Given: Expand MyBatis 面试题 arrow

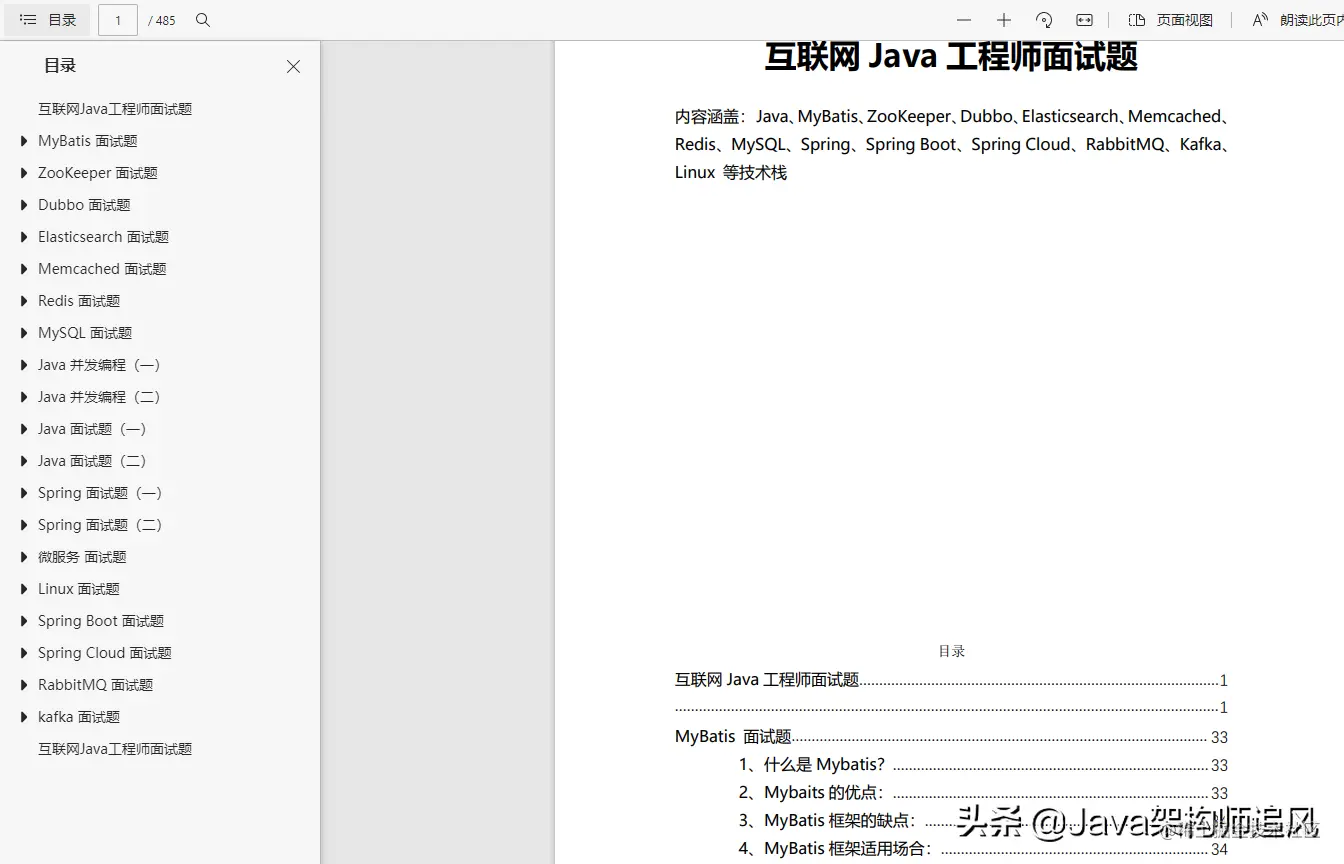Looking at the screenshot, I should pos(24,141).
